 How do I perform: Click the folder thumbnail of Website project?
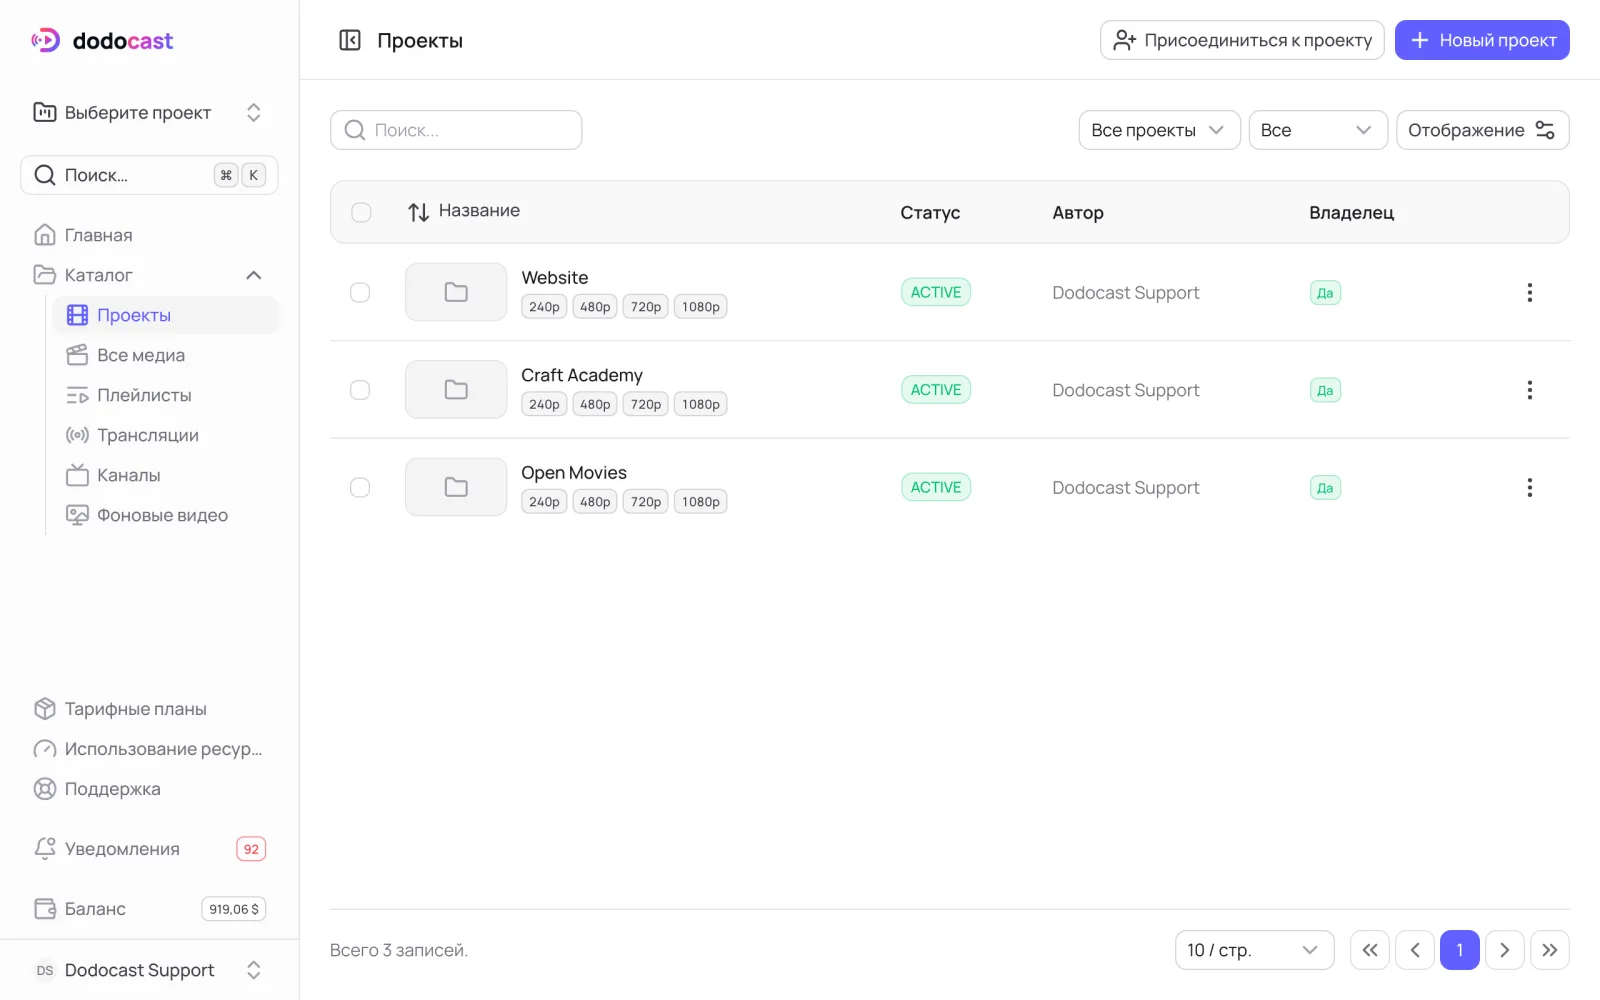click(x=456, y=292)
